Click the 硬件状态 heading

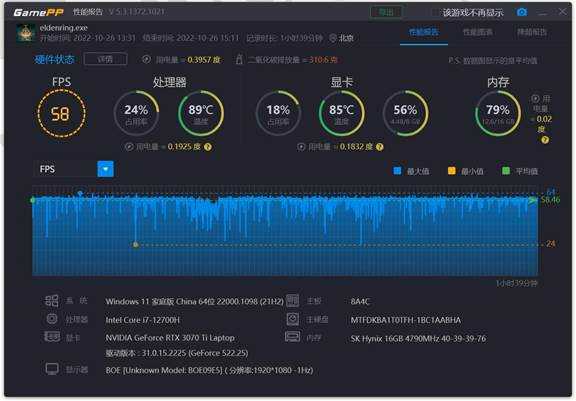[54, 59]
